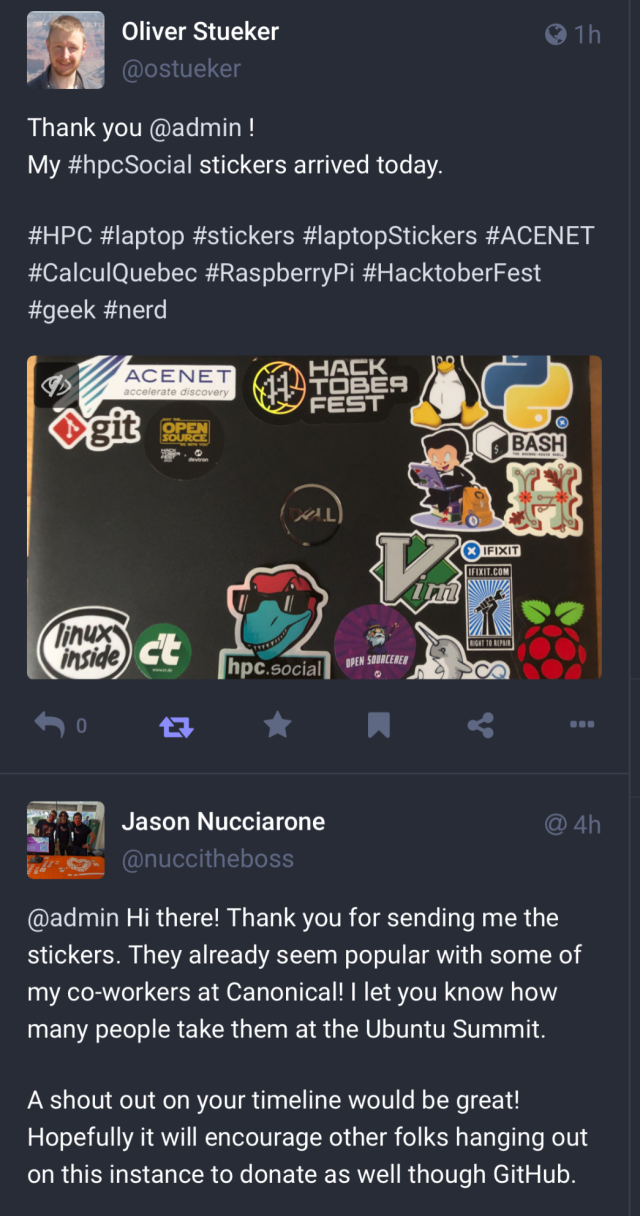Open the @nuccitheboss profile handle
The image size is (640, 1216).
(x=207, y=858)
